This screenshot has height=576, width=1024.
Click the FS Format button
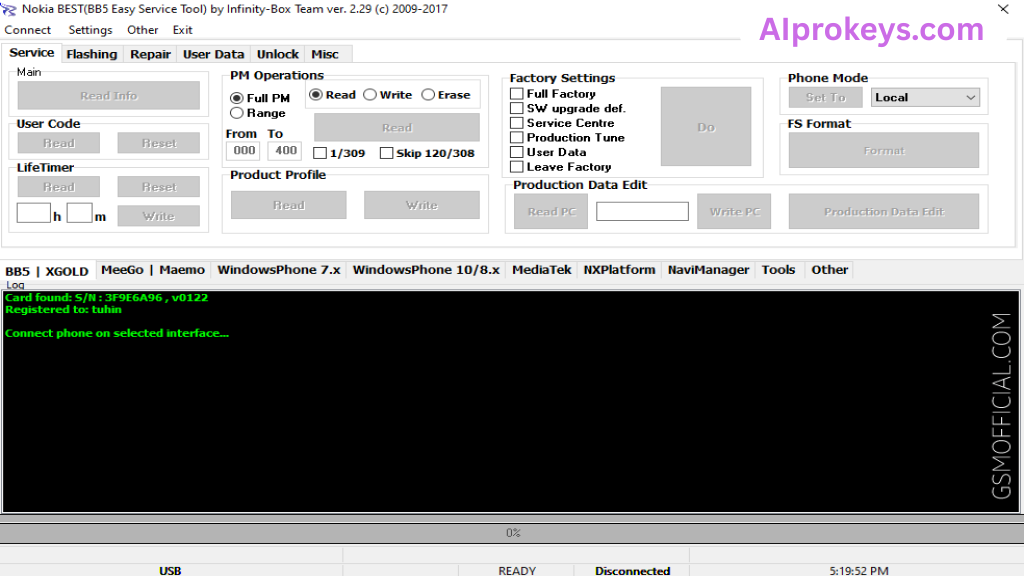coord(884,150)
